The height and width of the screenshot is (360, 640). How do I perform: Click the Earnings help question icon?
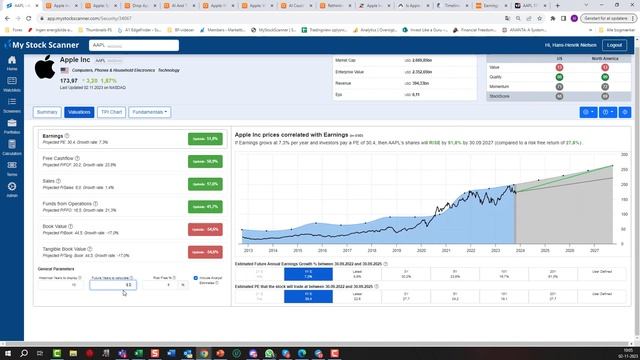click(67, 136)
